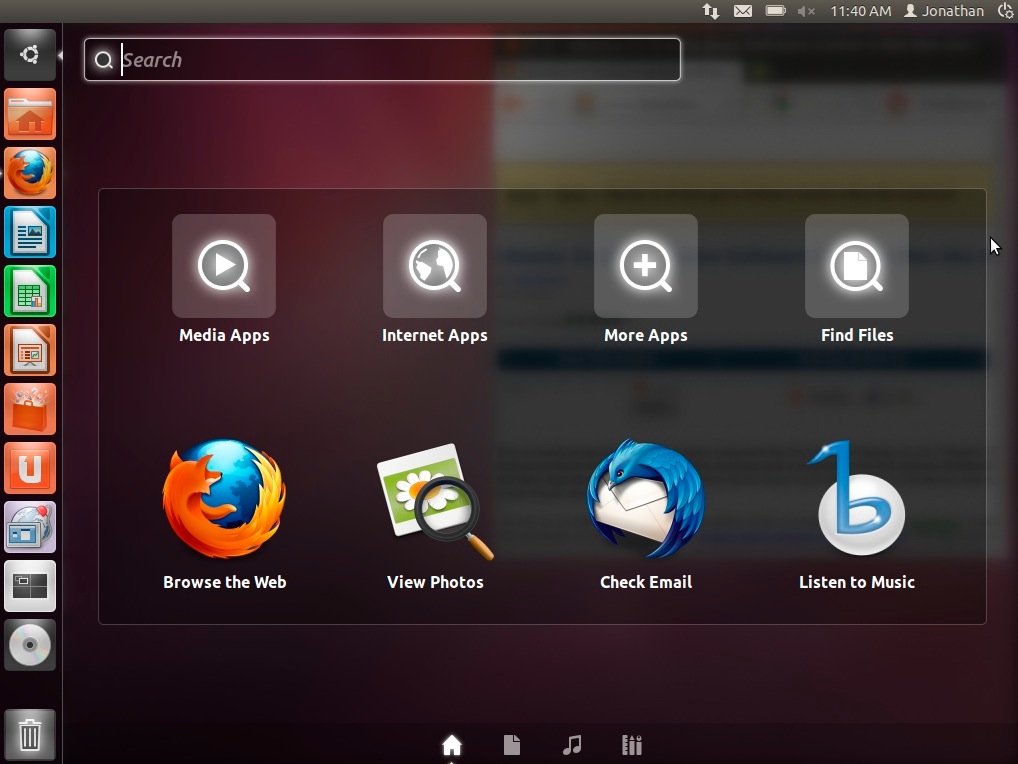The image size is (1018, 764).
Task: Switch to the Music lens
Action: [572, 744]
